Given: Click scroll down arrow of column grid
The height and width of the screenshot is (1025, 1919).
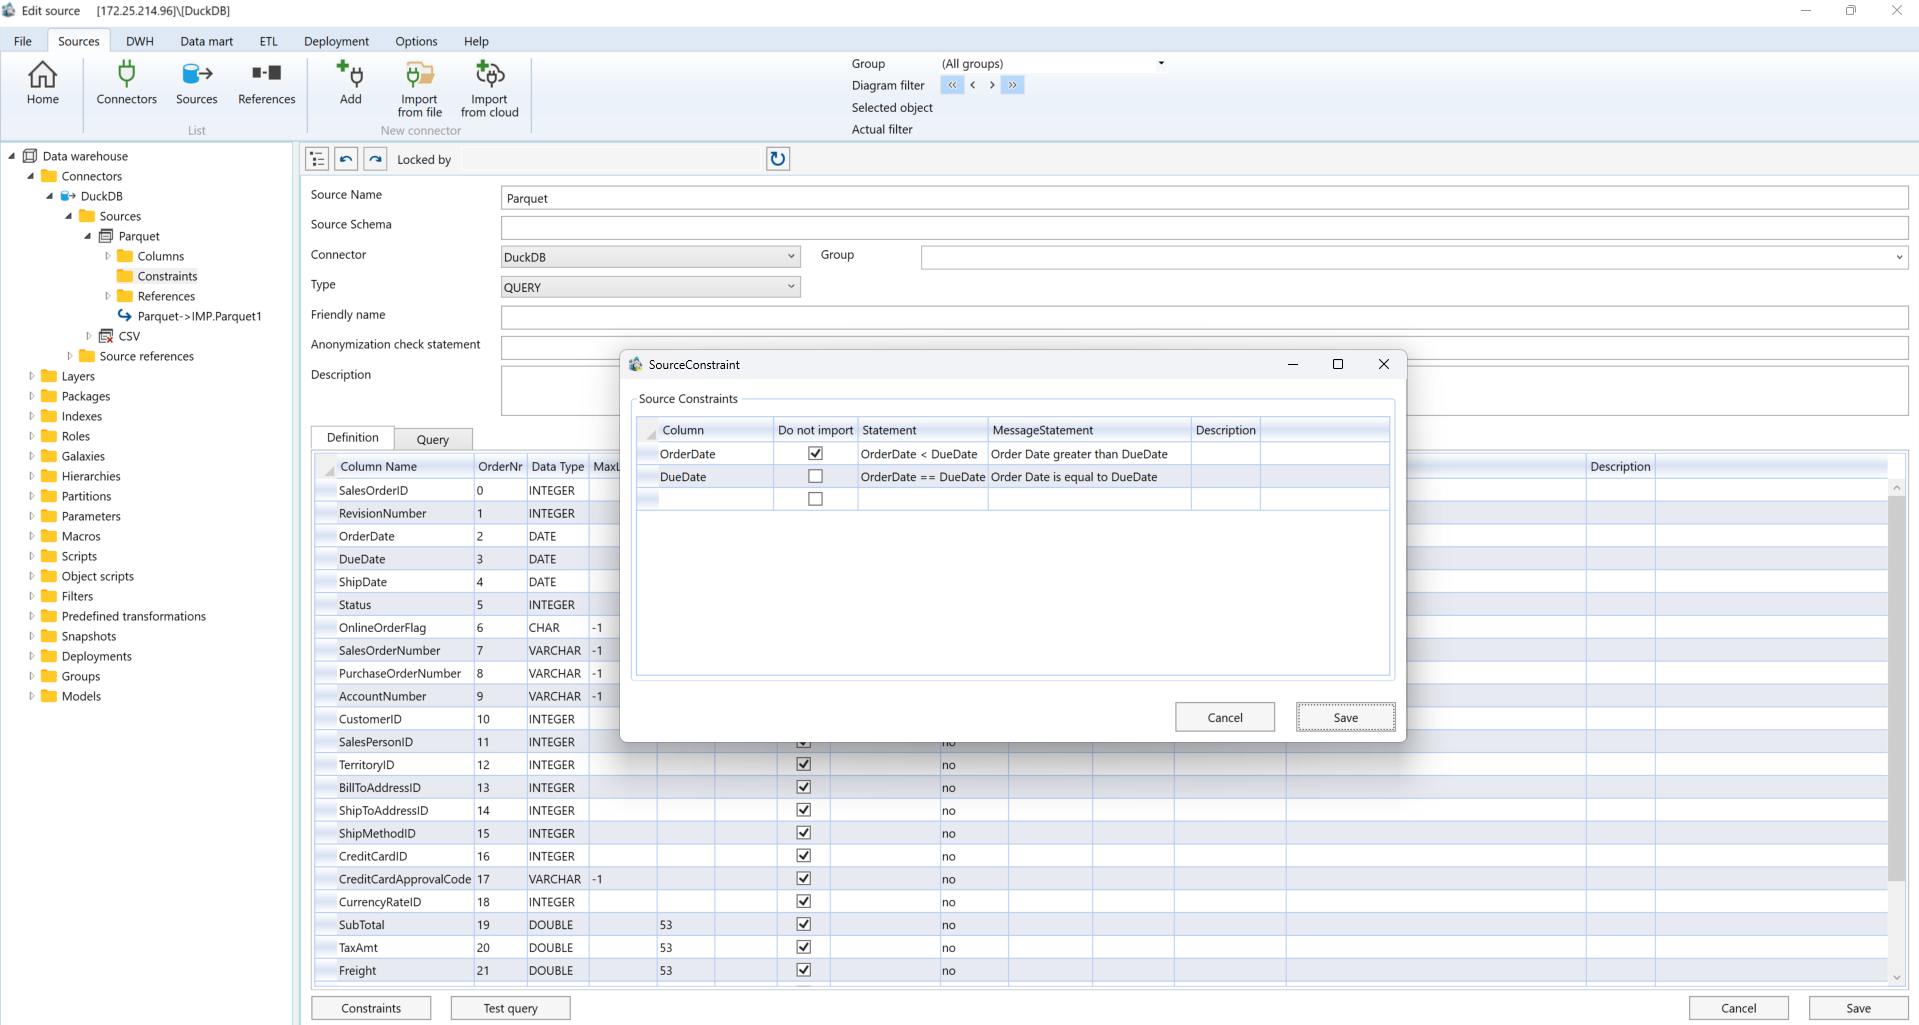Looking at the screenshot, I should click(x=1896, y=977).
